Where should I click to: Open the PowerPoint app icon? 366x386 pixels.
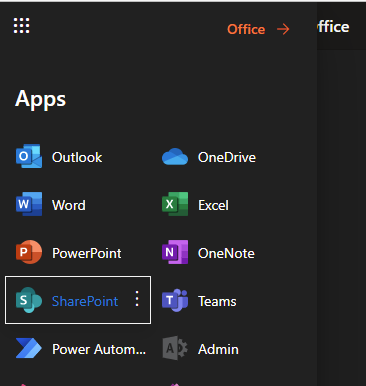point(29,252)
